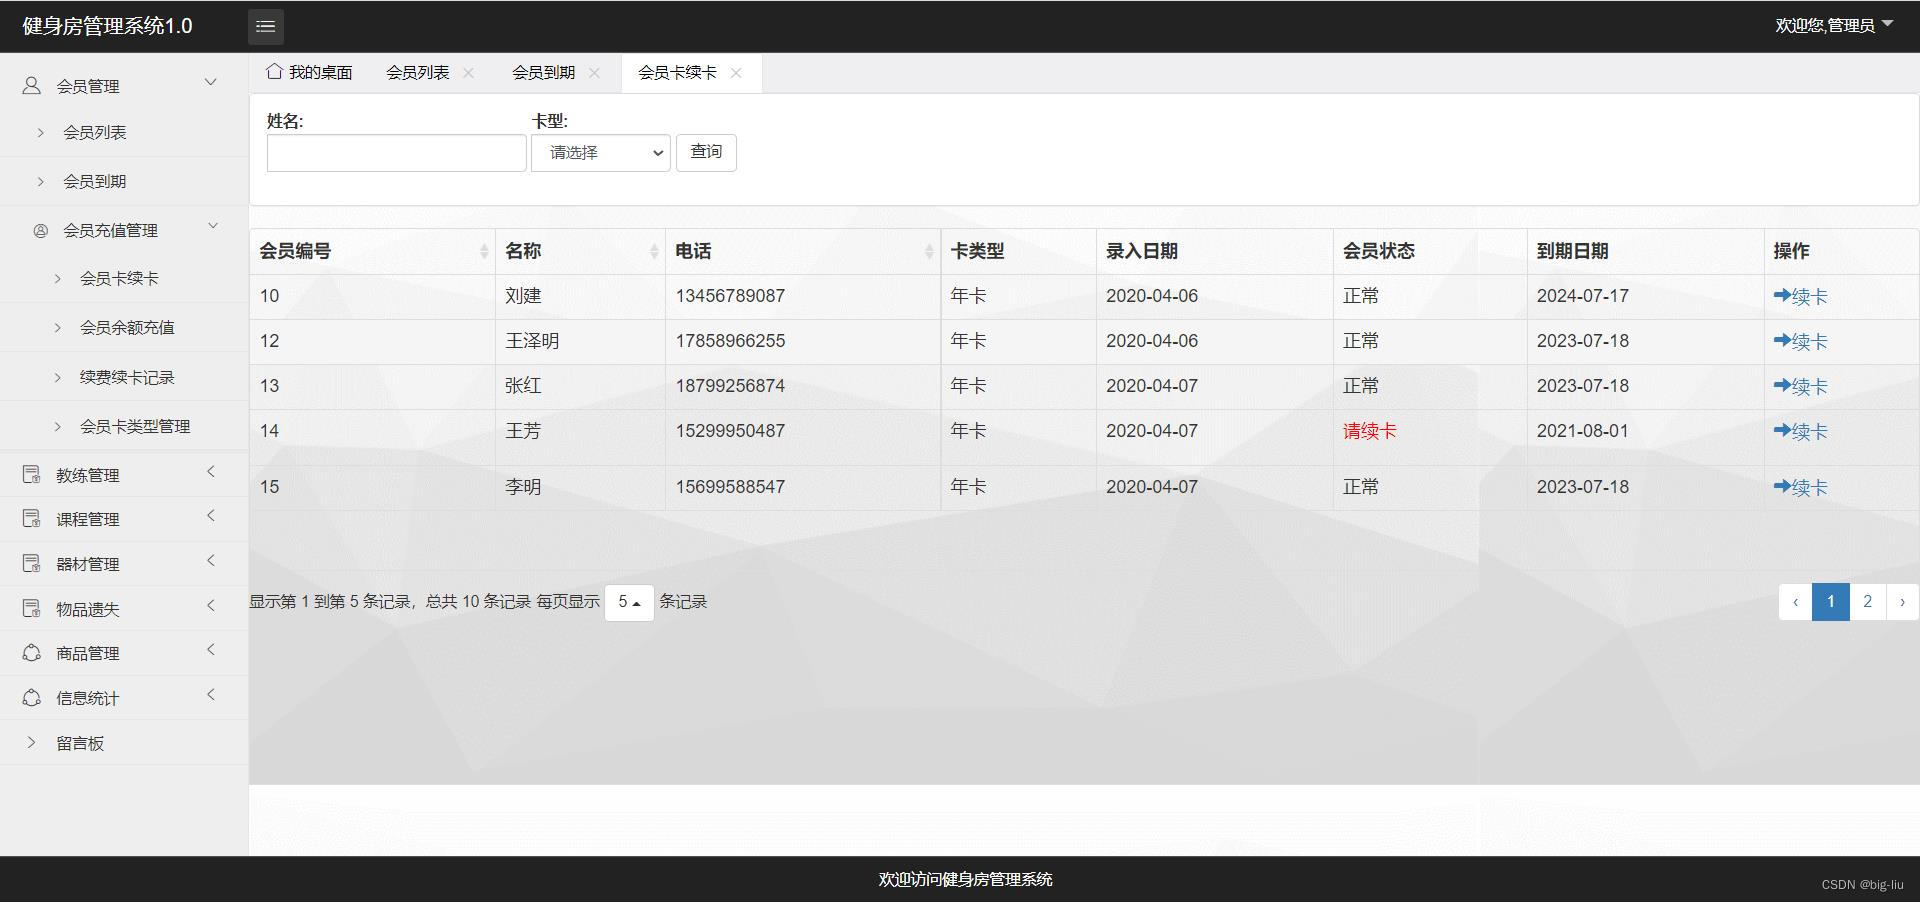
Task: Click the 会员管理 user icon in sidebar
Action: (32, 86)
